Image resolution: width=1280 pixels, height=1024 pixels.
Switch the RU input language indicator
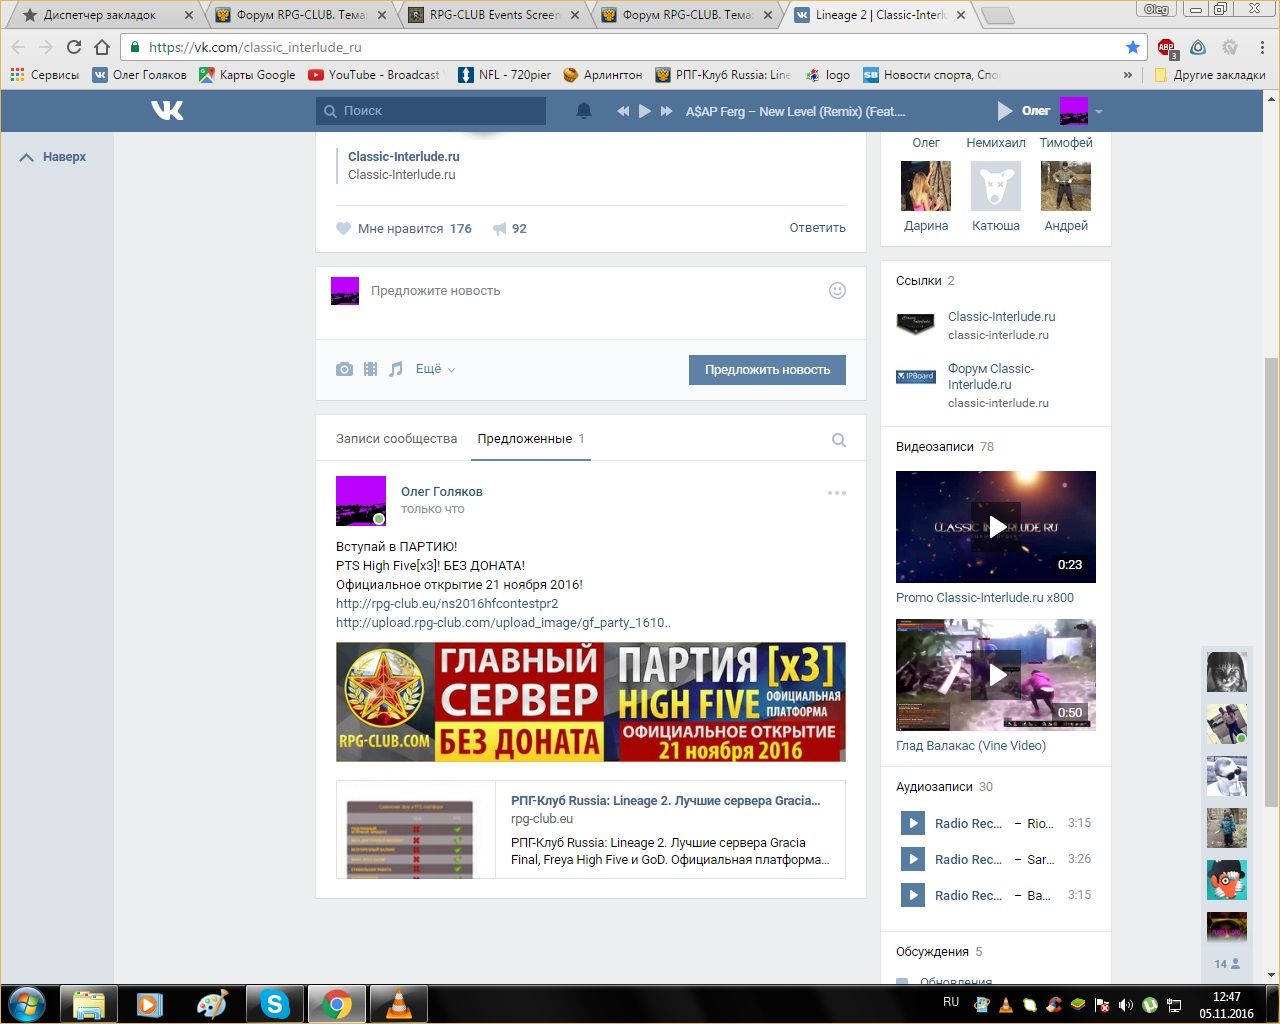(x=951, y=1002)
